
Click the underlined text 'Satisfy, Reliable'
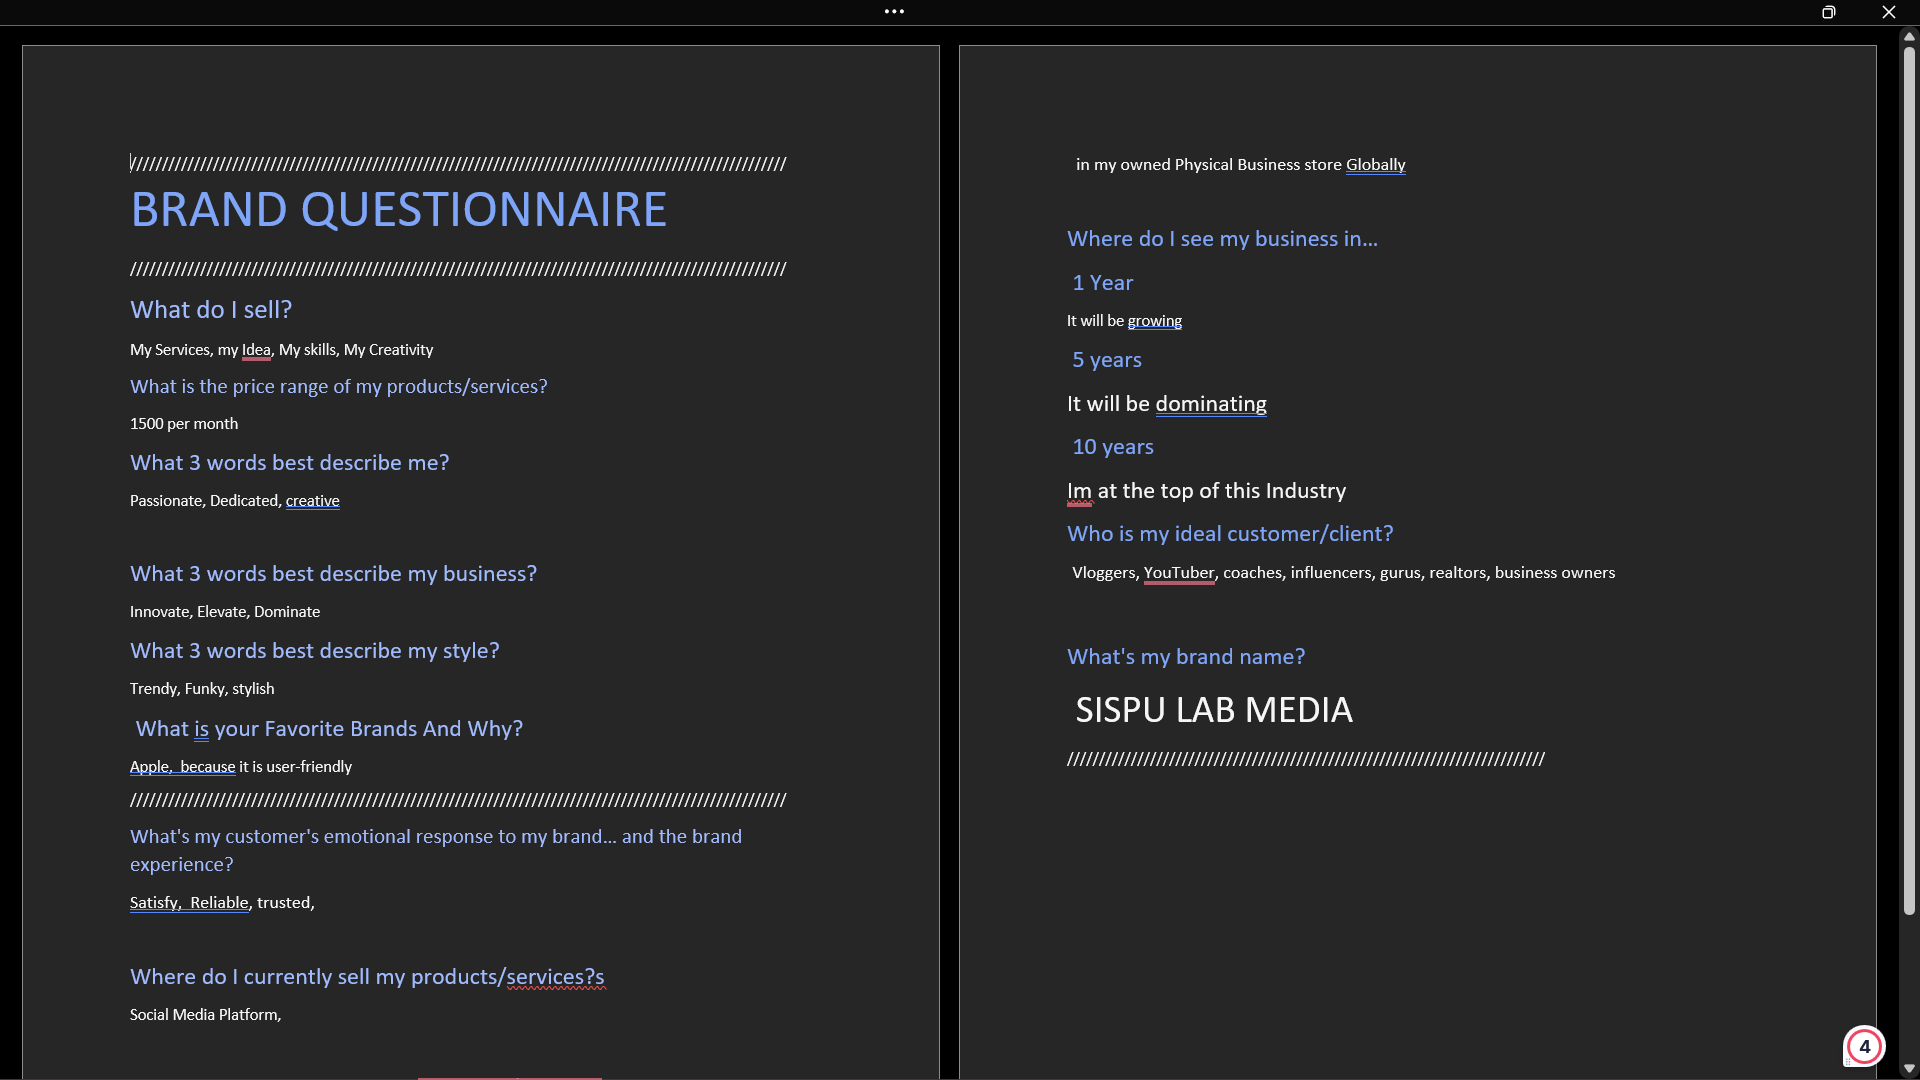(189, 903)
